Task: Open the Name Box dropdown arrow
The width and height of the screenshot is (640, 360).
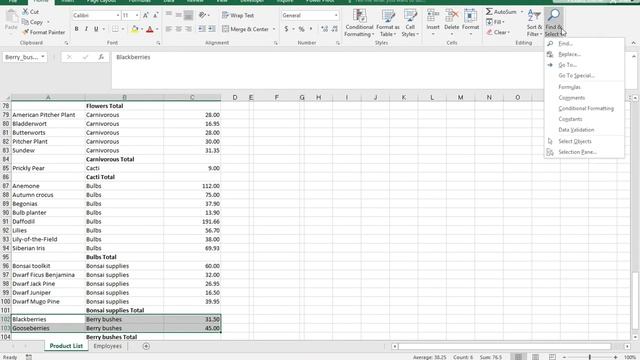Action: coord(43,57)
